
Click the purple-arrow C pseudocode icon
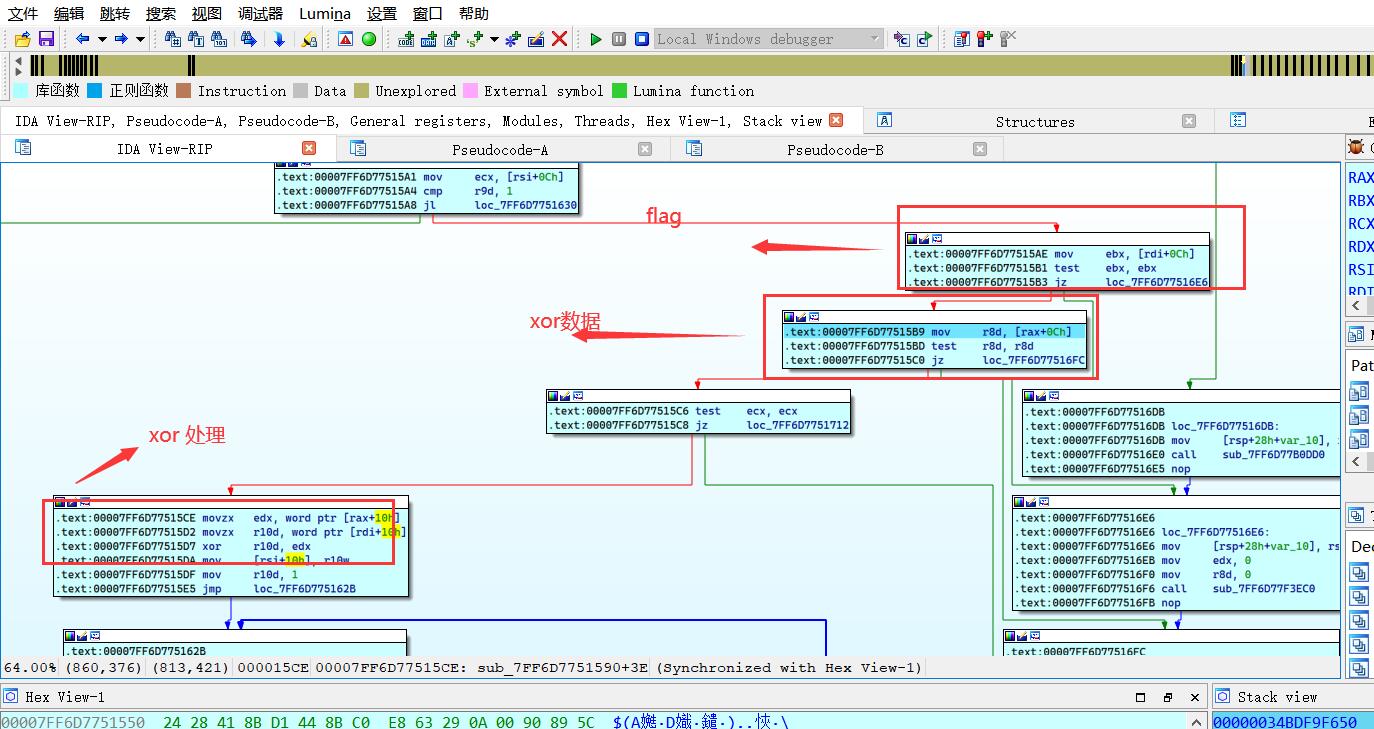[901, 39]
